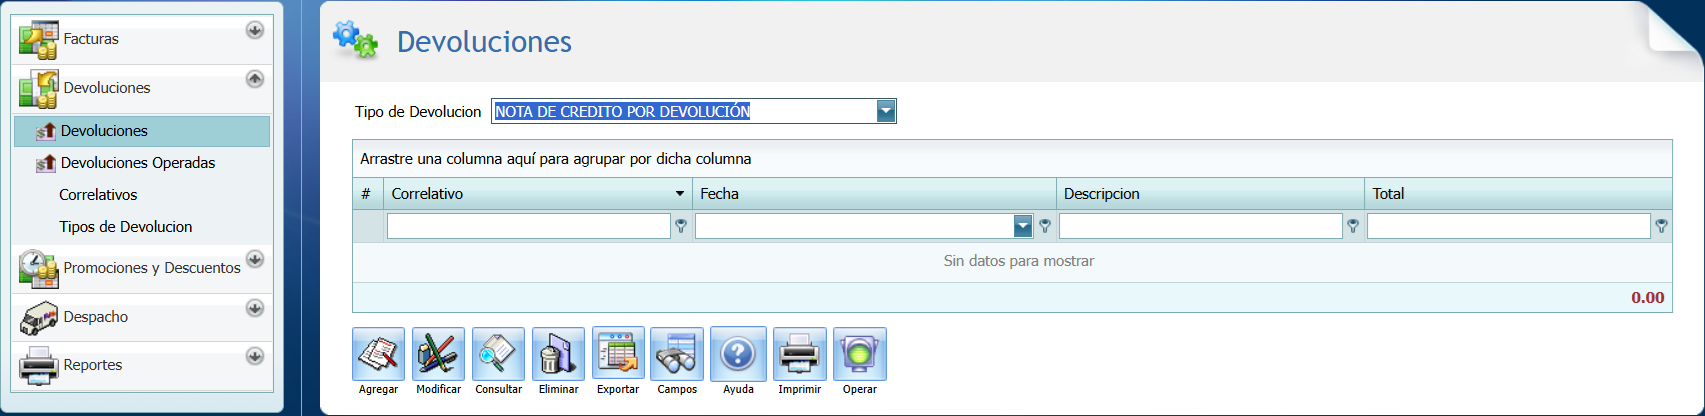1705x416 pixels.
Task: Click the Descripcion filter input field
Action: tap(1200, 227)
